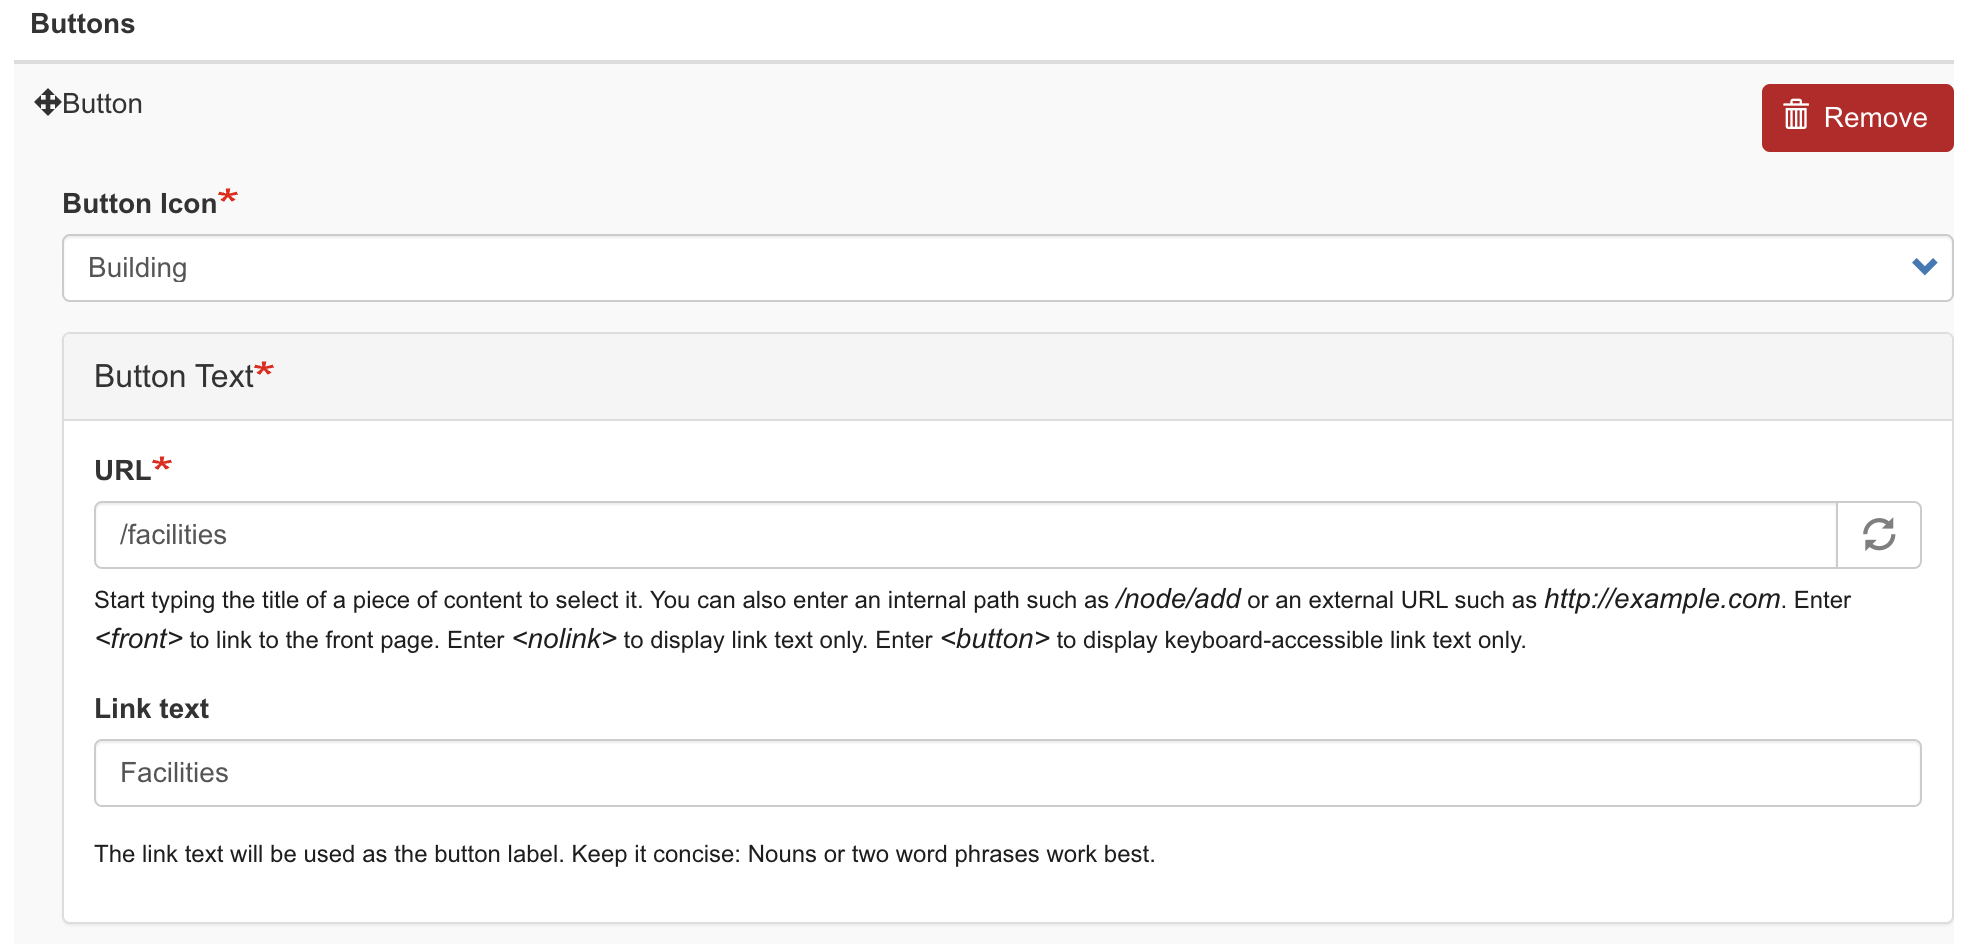Click the Link text field showing Facilities
This screenshot has width=1976, height=948.
click(x=900, y=772)
